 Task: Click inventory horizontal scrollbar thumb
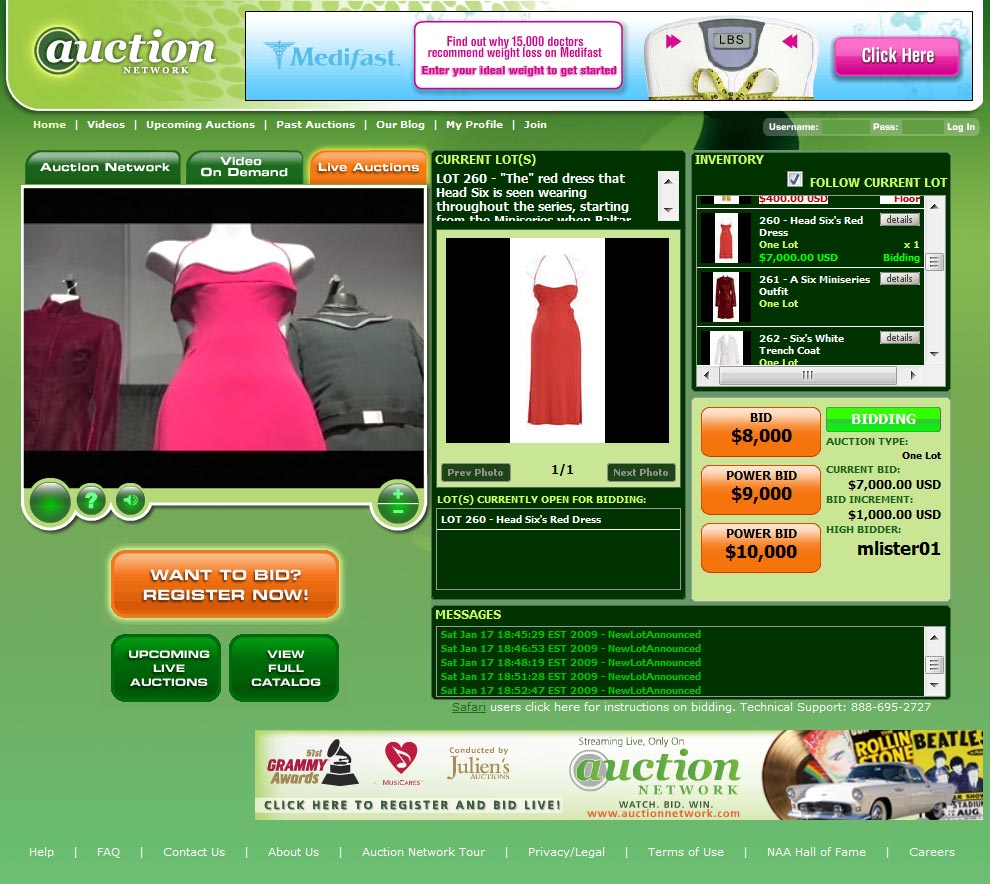[x=808, y=375]
